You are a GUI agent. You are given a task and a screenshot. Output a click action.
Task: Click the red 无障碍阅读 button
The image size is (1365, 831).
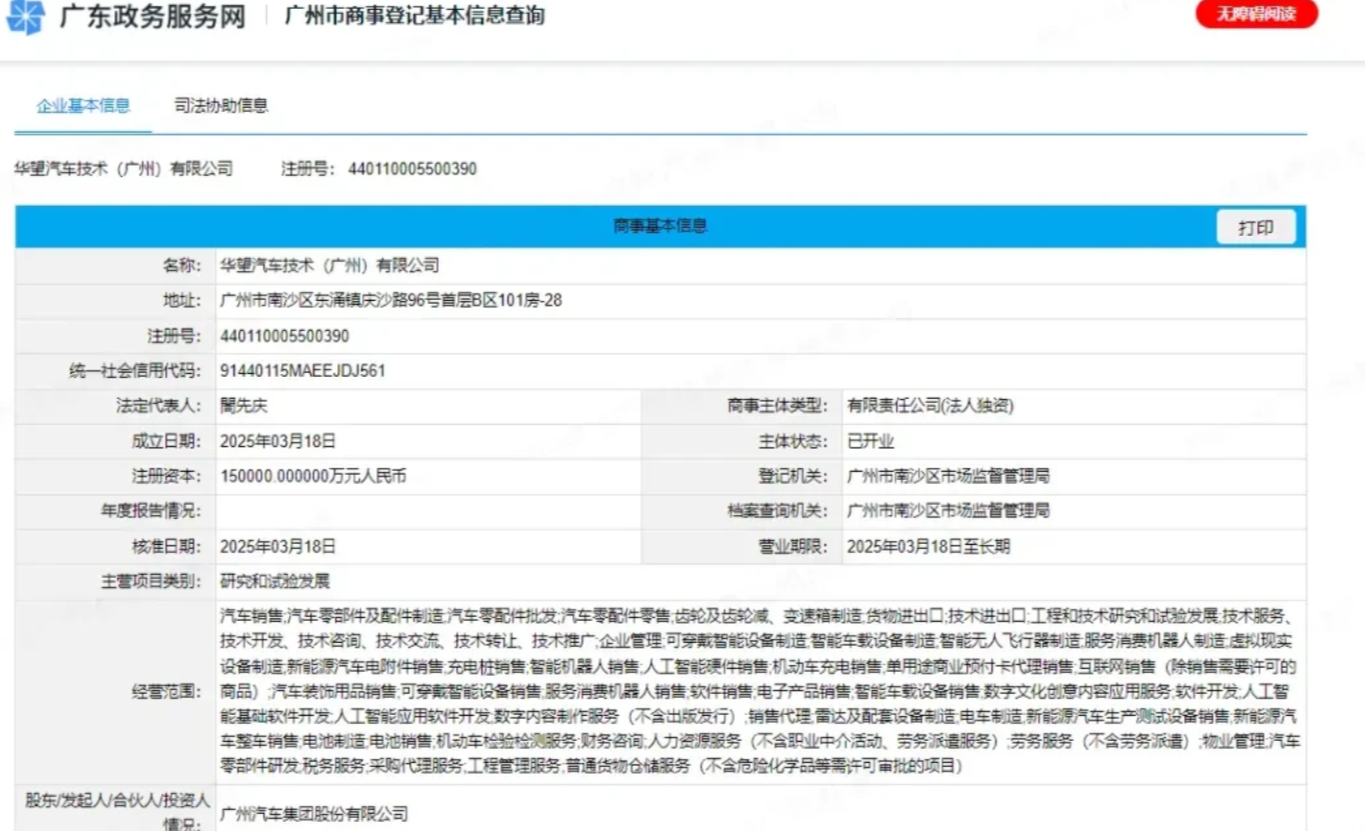tap(1257, 14)
